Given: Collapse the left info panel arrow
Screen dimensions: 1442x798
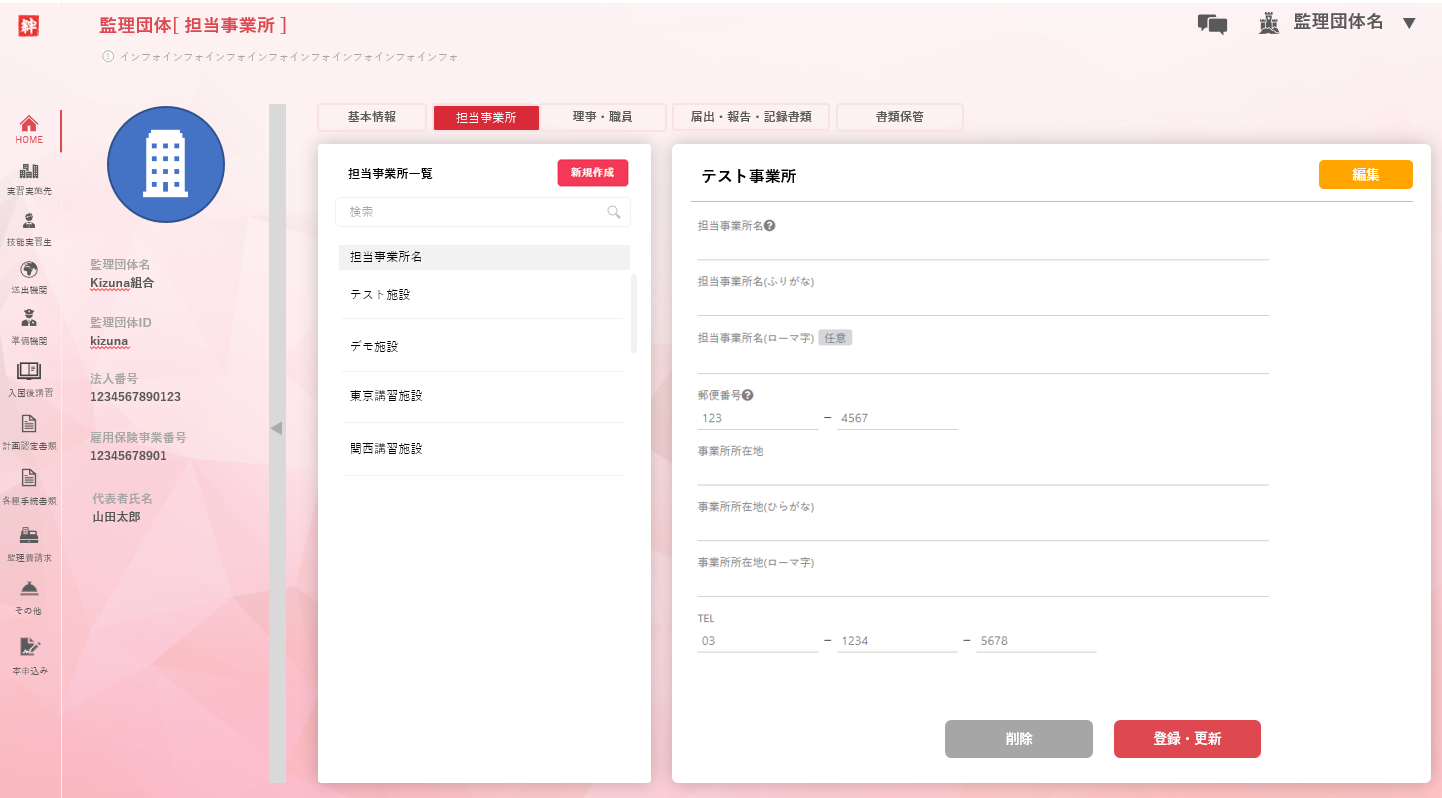Looking at the screenshot, I should 277,428.
